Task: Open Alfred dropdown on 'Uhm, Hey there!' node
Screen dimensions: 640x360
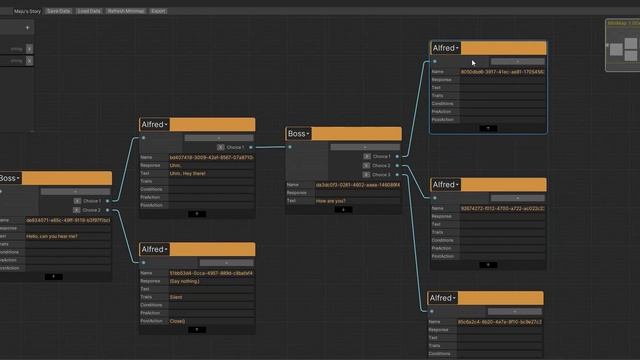Action: [154, 124]
